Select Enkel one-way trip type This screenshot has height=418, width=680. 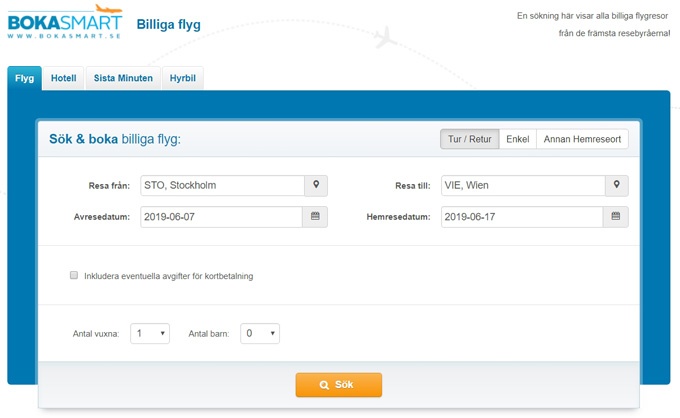coord(517,139)
